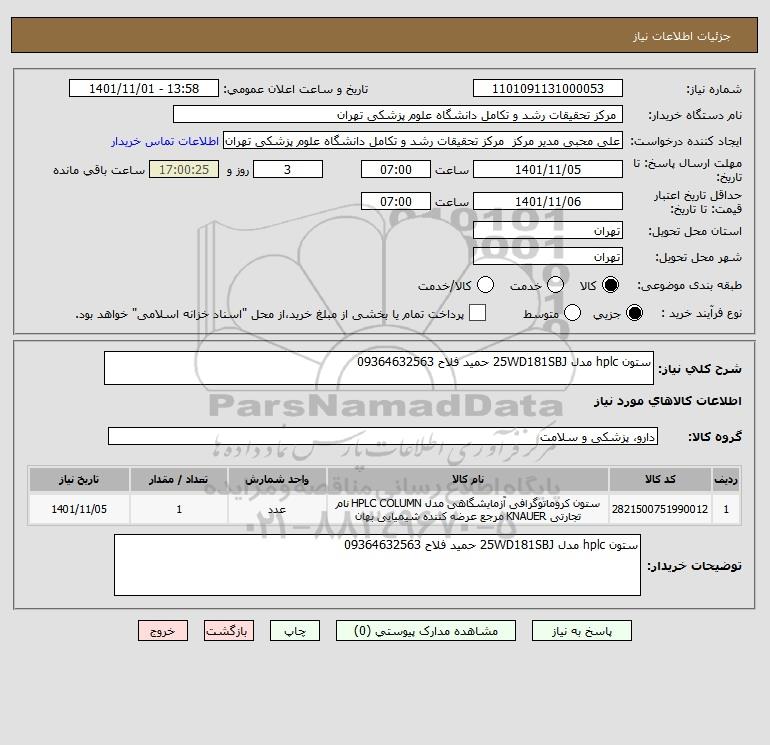Select the متوسط purchase type radio
The height and width of the screenshot is (745, 770).
click(x=572, y=313)
